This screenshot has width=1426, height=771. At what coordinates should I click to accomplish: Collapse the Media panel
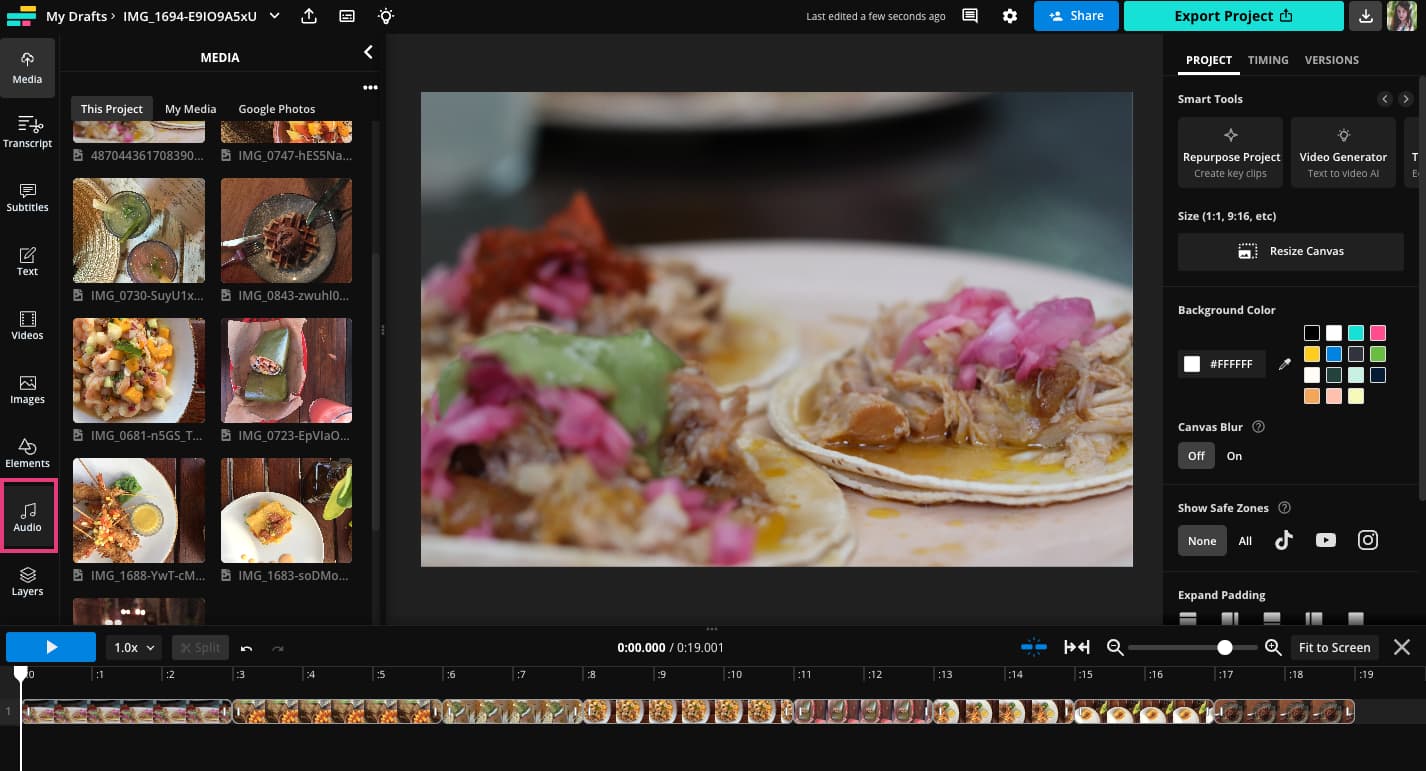pyautogui.click(x=368, y=52)
